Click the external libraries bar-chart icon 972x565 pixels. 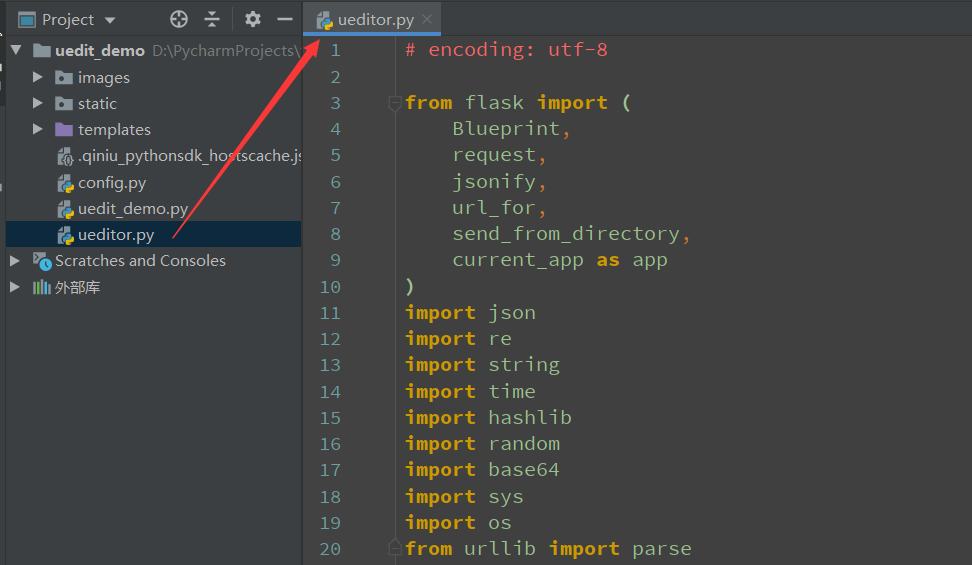point(42,287)
